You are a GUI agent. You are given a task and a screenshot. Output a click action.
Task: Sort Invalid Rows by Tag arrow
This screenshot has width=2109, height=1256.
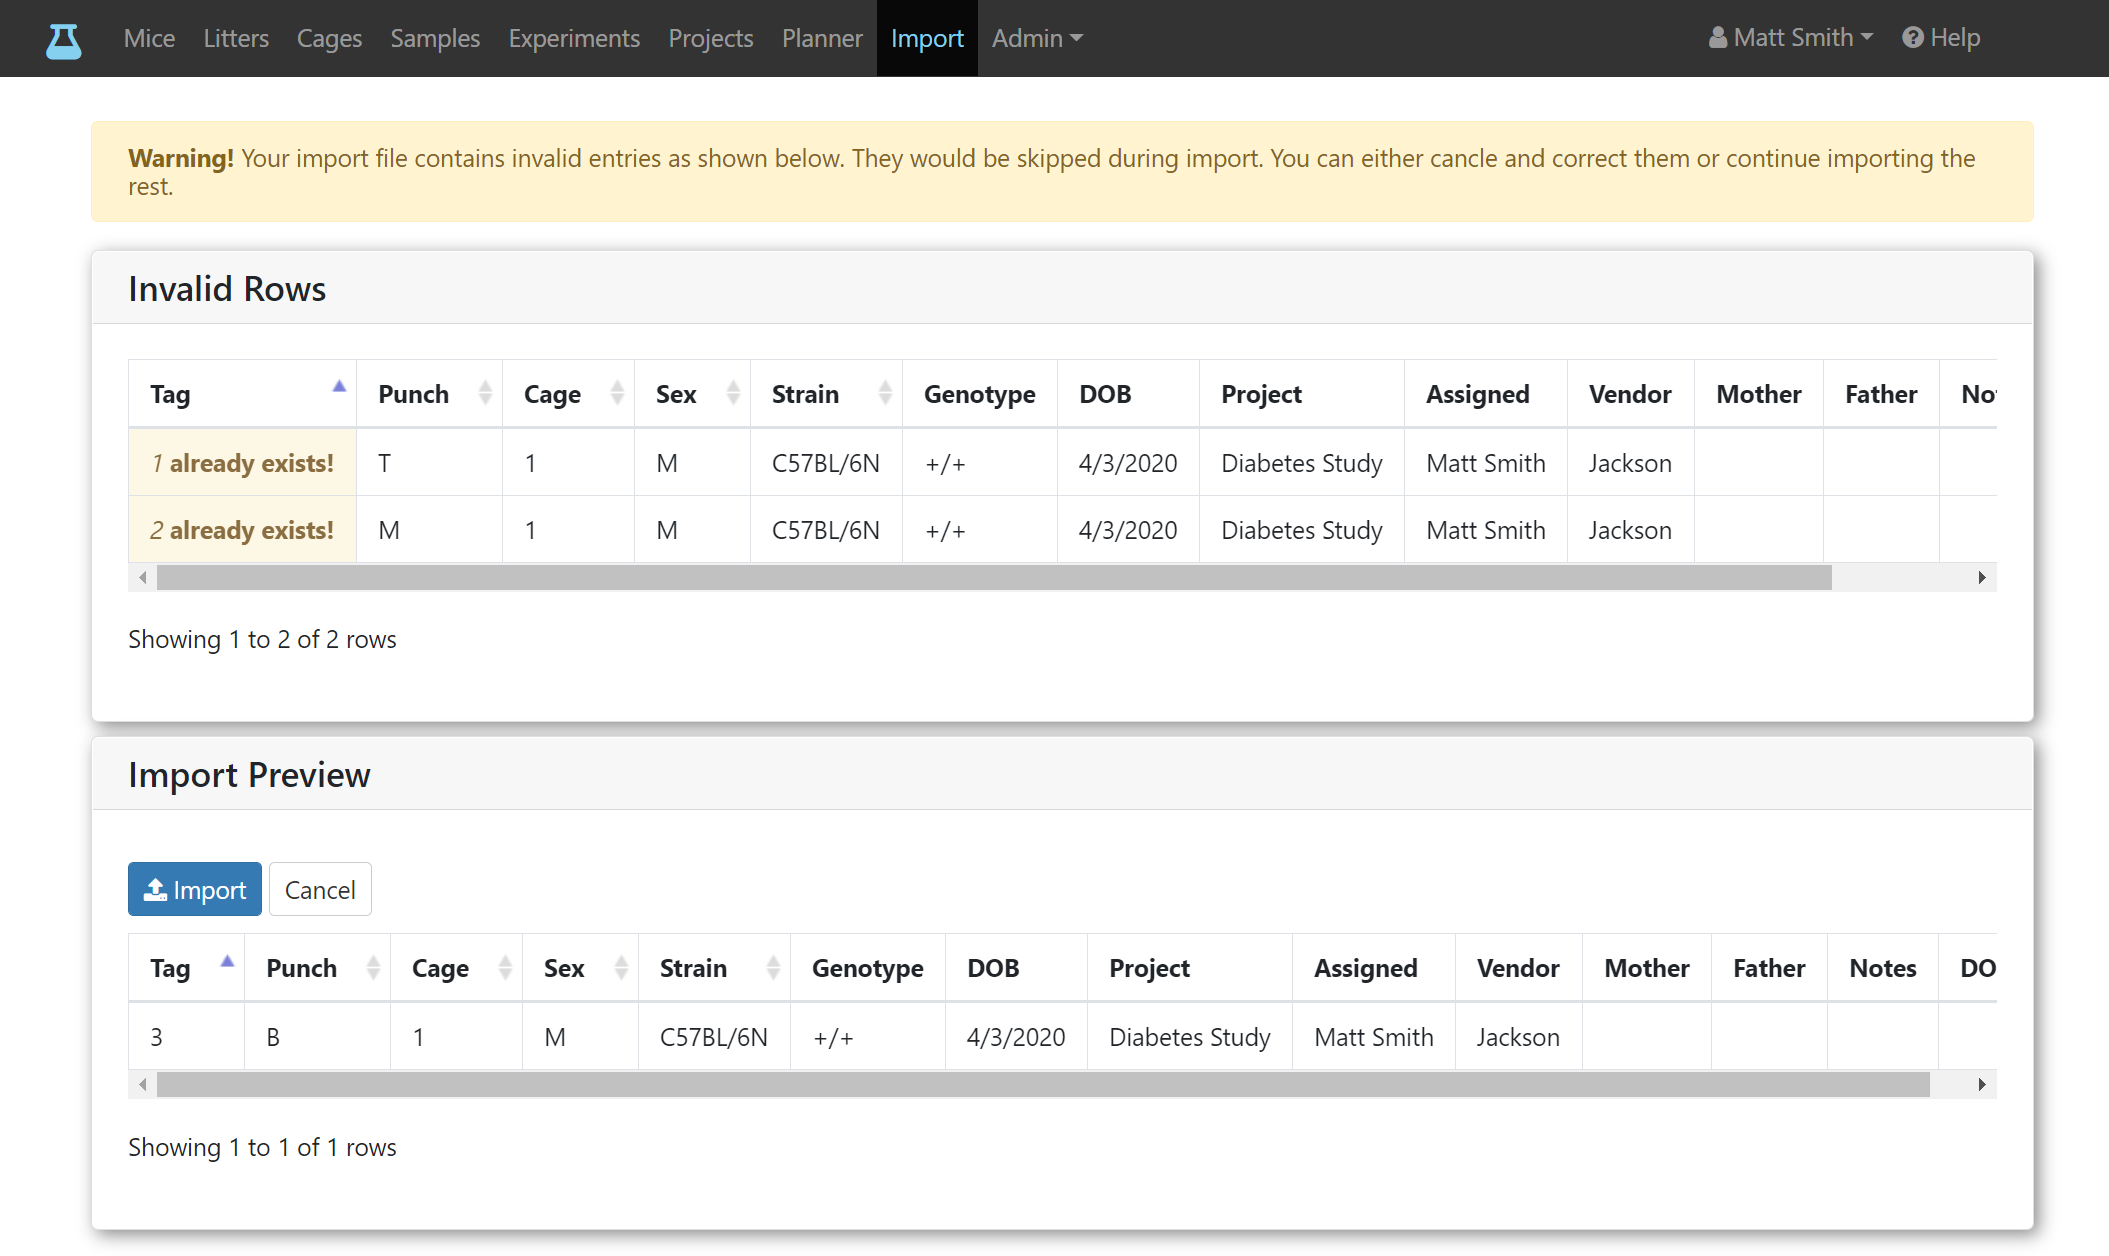(x=339, y=386)
